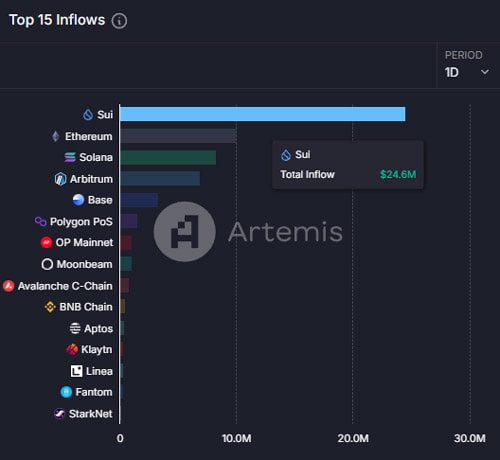Click the Aptos striped icon
The width and height of the screenshot is (500, 460).
75,328
